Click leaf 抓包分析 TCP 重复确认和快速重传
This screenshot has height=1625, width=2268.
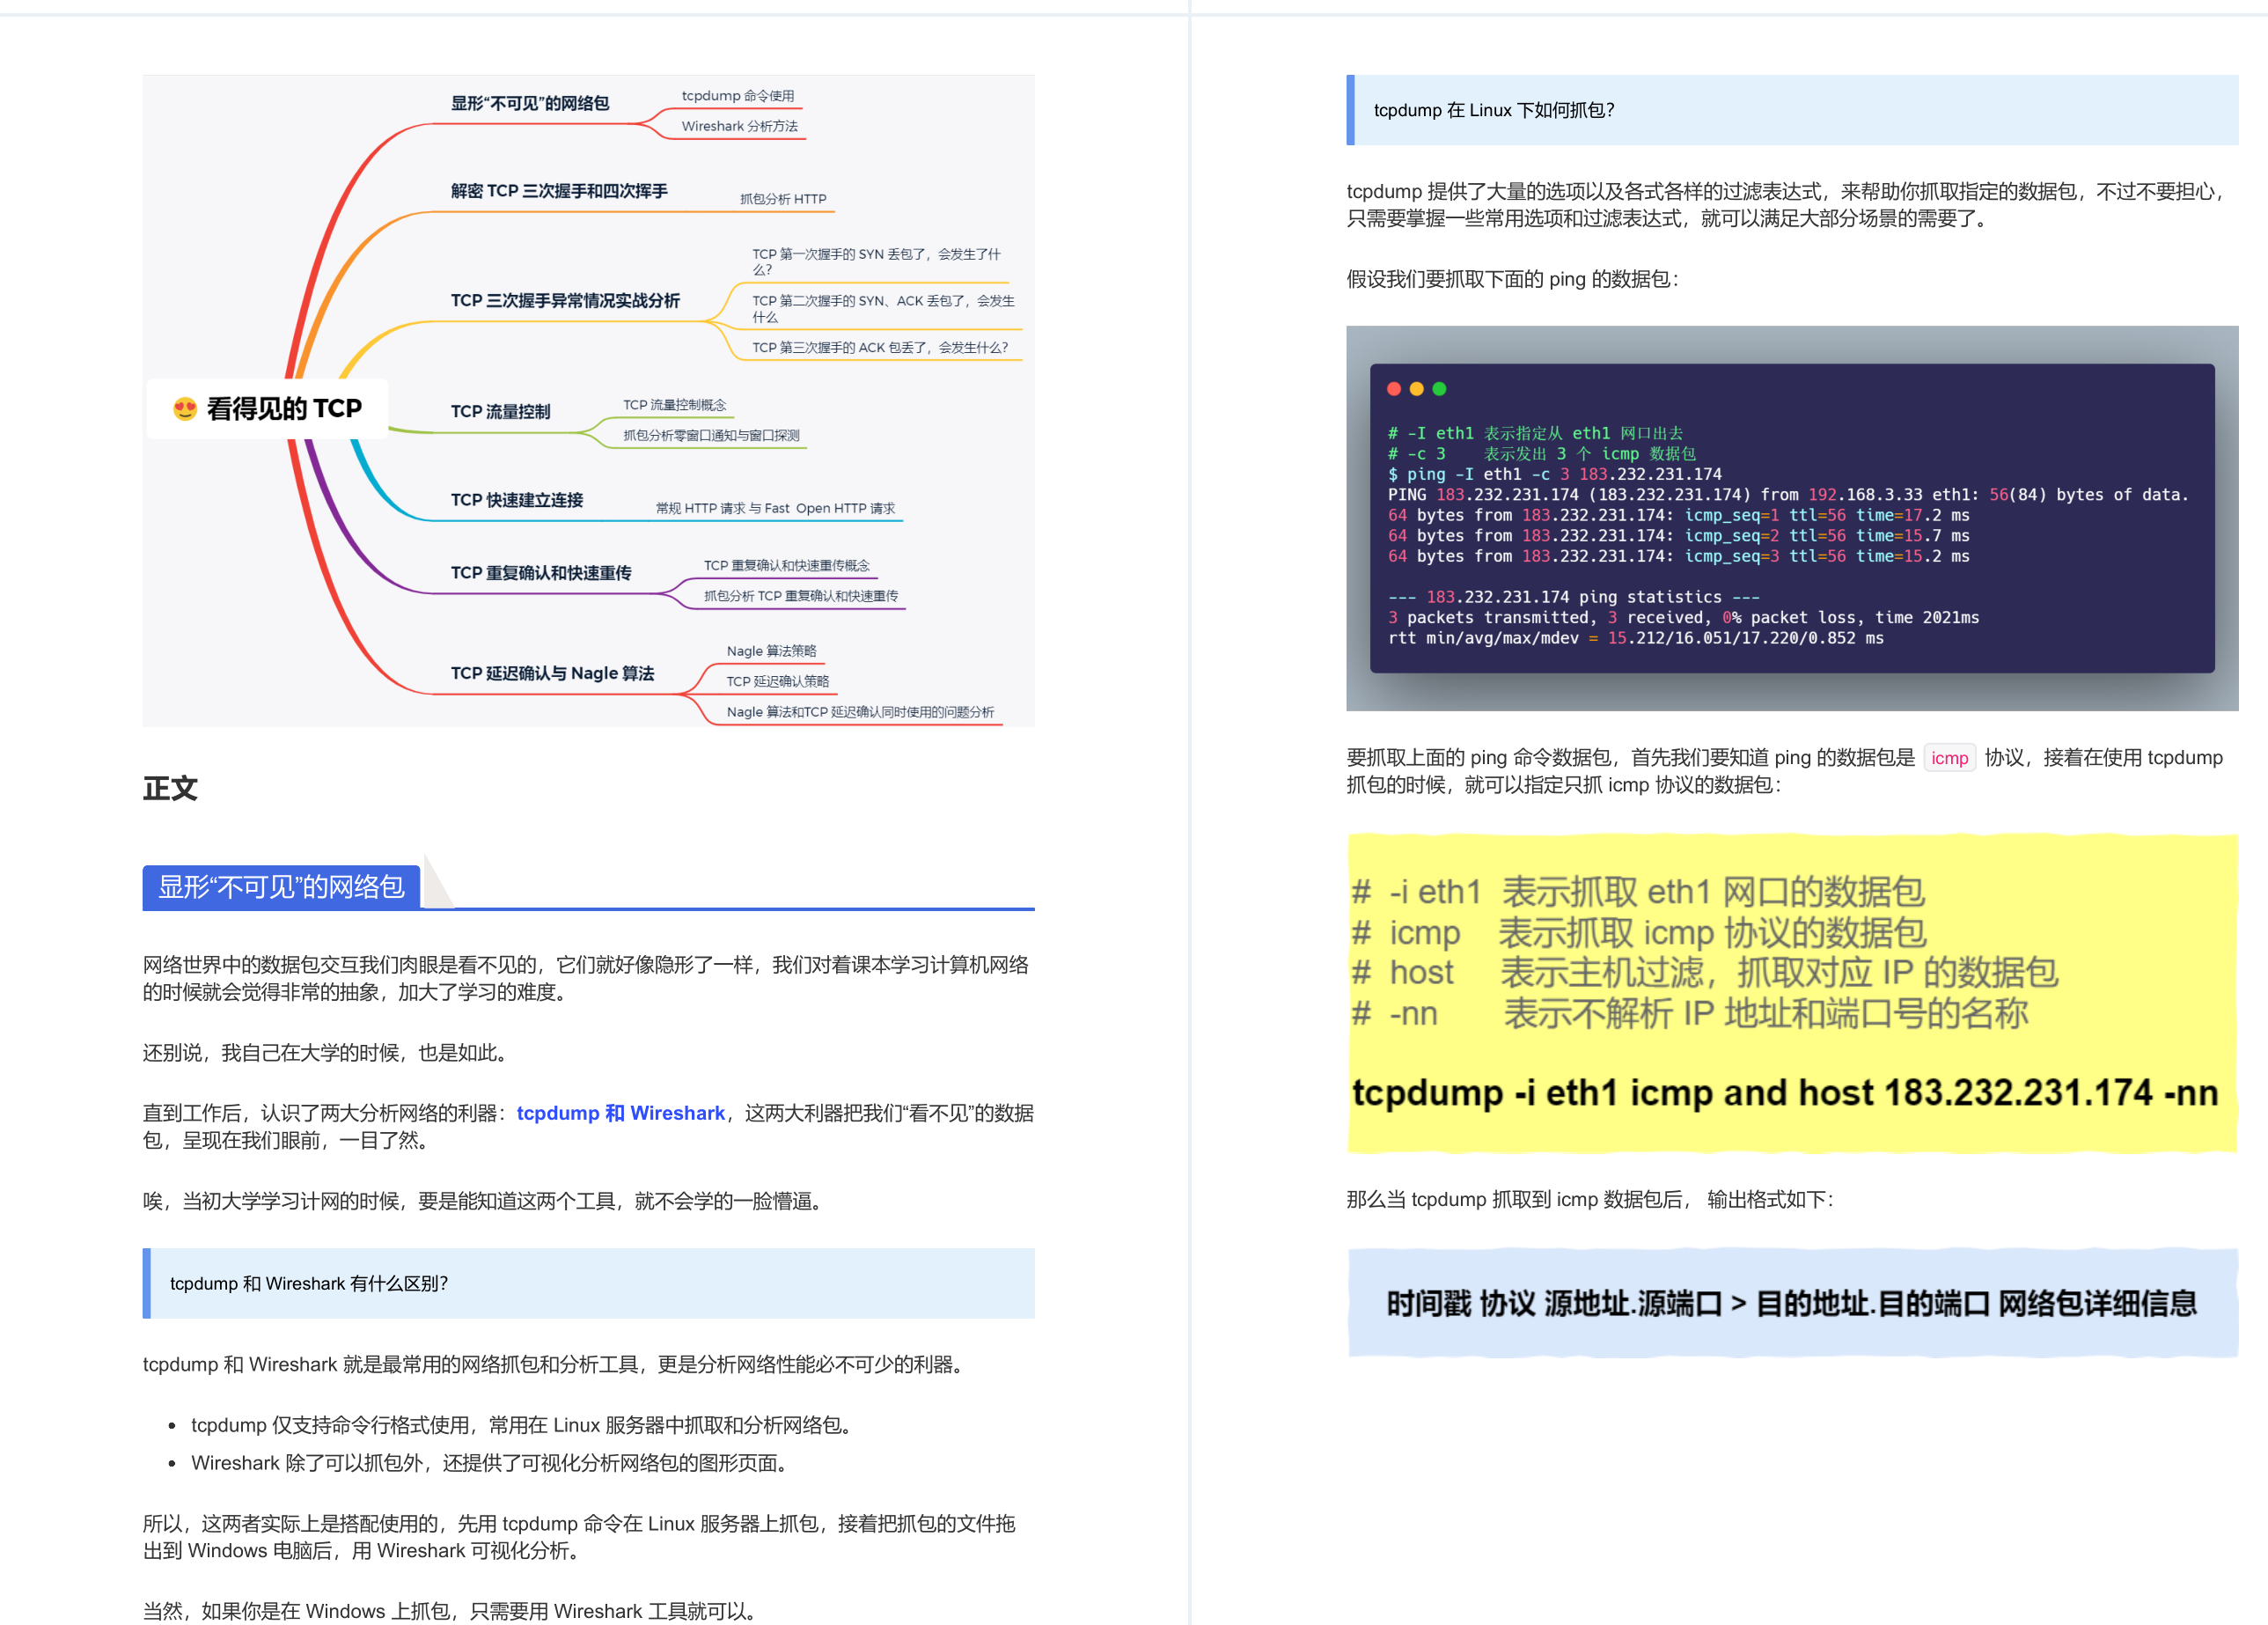[801, 596]
